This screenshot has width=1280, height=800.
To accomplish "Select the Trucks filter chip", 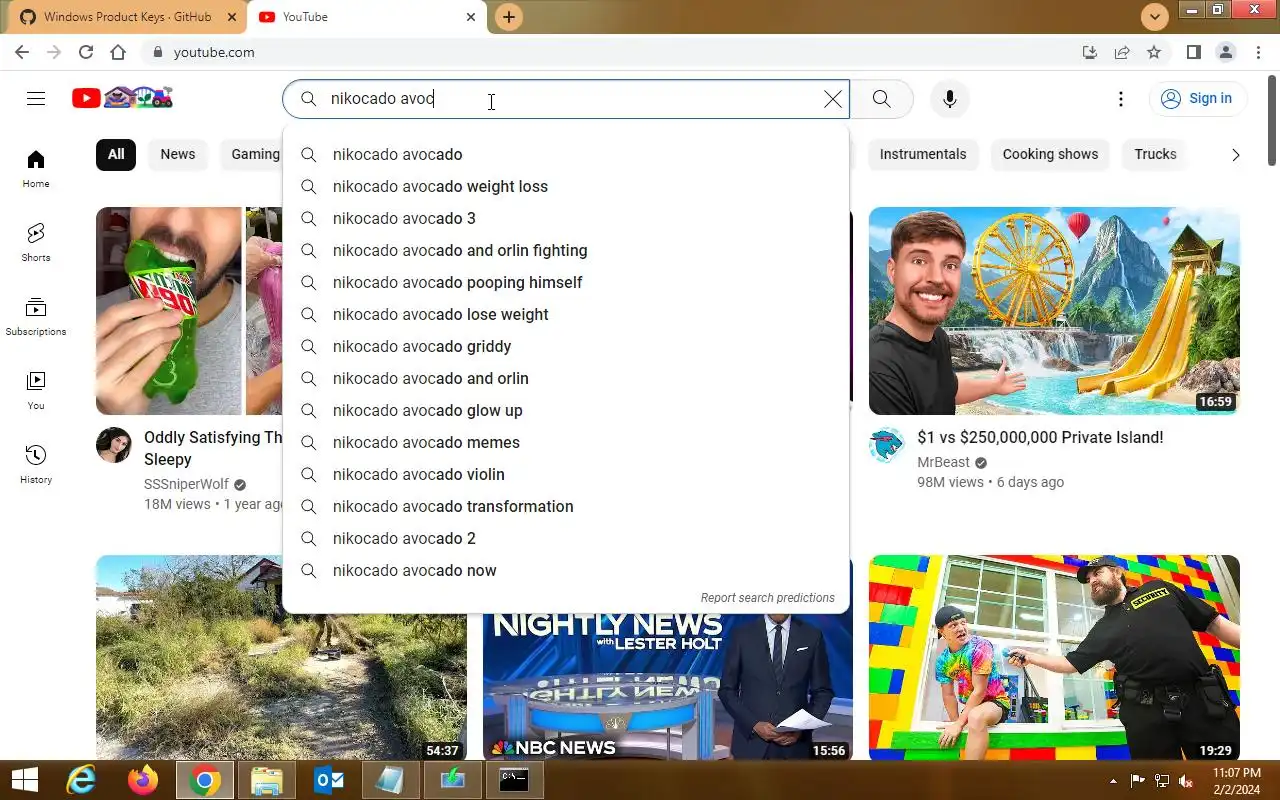I will click(x=1155, y=154).
